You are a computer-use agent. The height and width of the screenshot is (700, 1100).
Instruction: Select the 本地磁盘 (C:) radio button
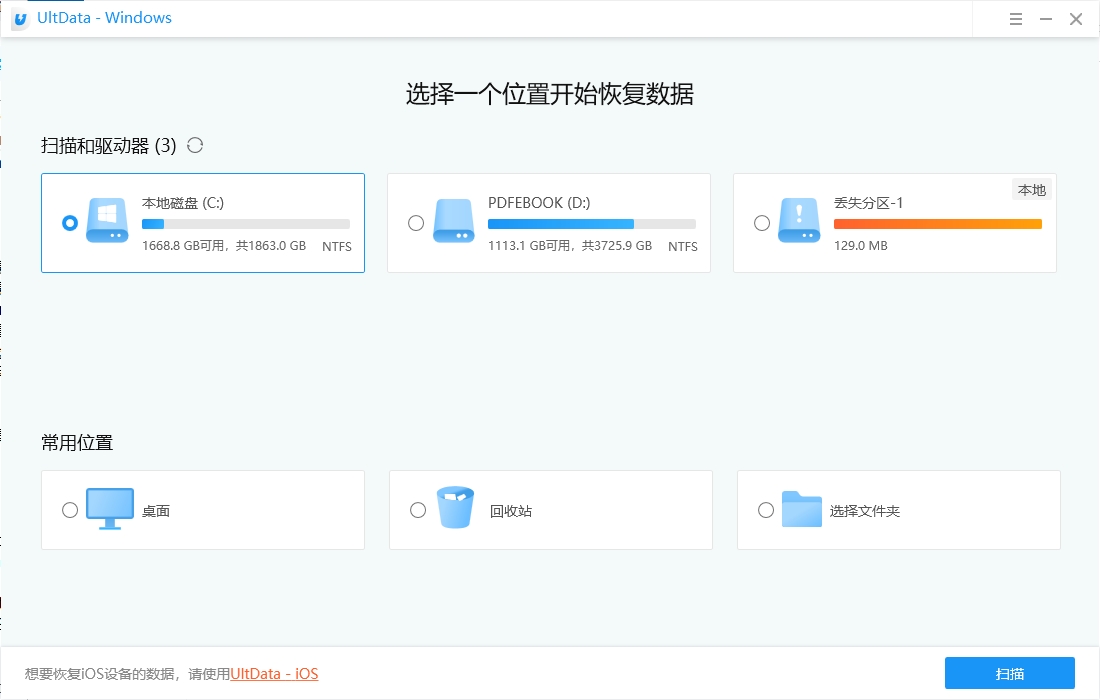pos(69,223)
